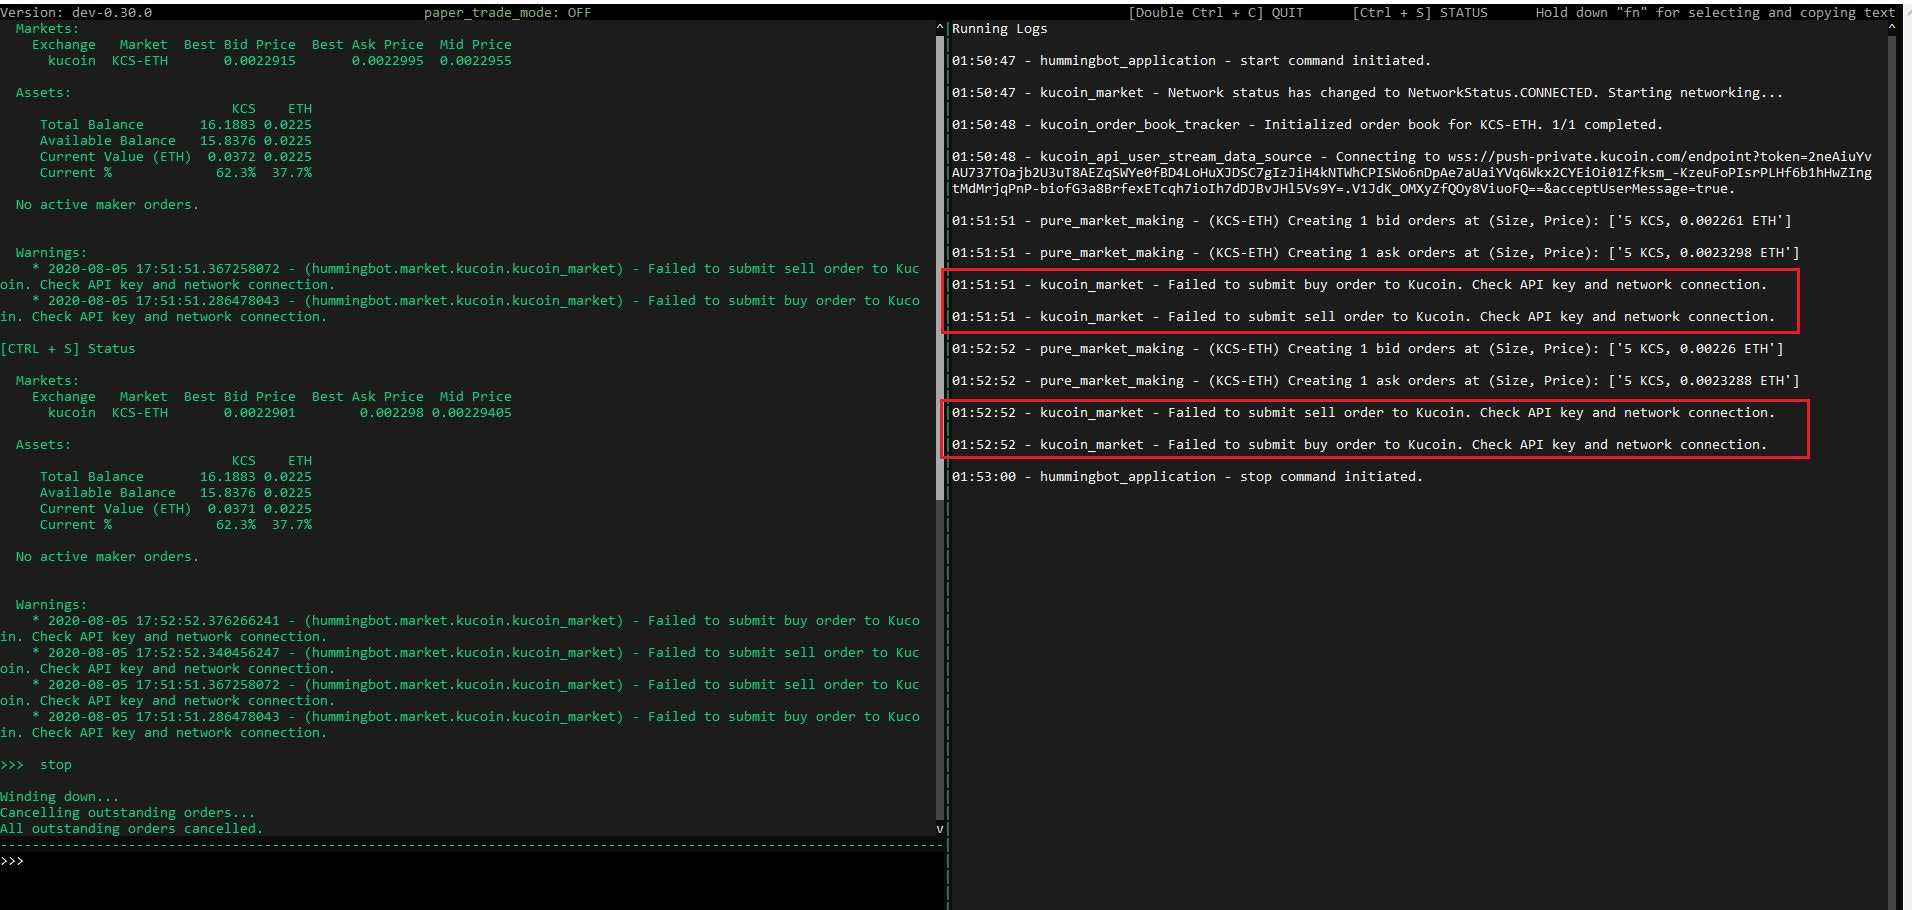Screen dimensions: 1912x910
Task: Click the wss://push-private.kucoin.com connection log line
Action: (x=1412, y=173)
